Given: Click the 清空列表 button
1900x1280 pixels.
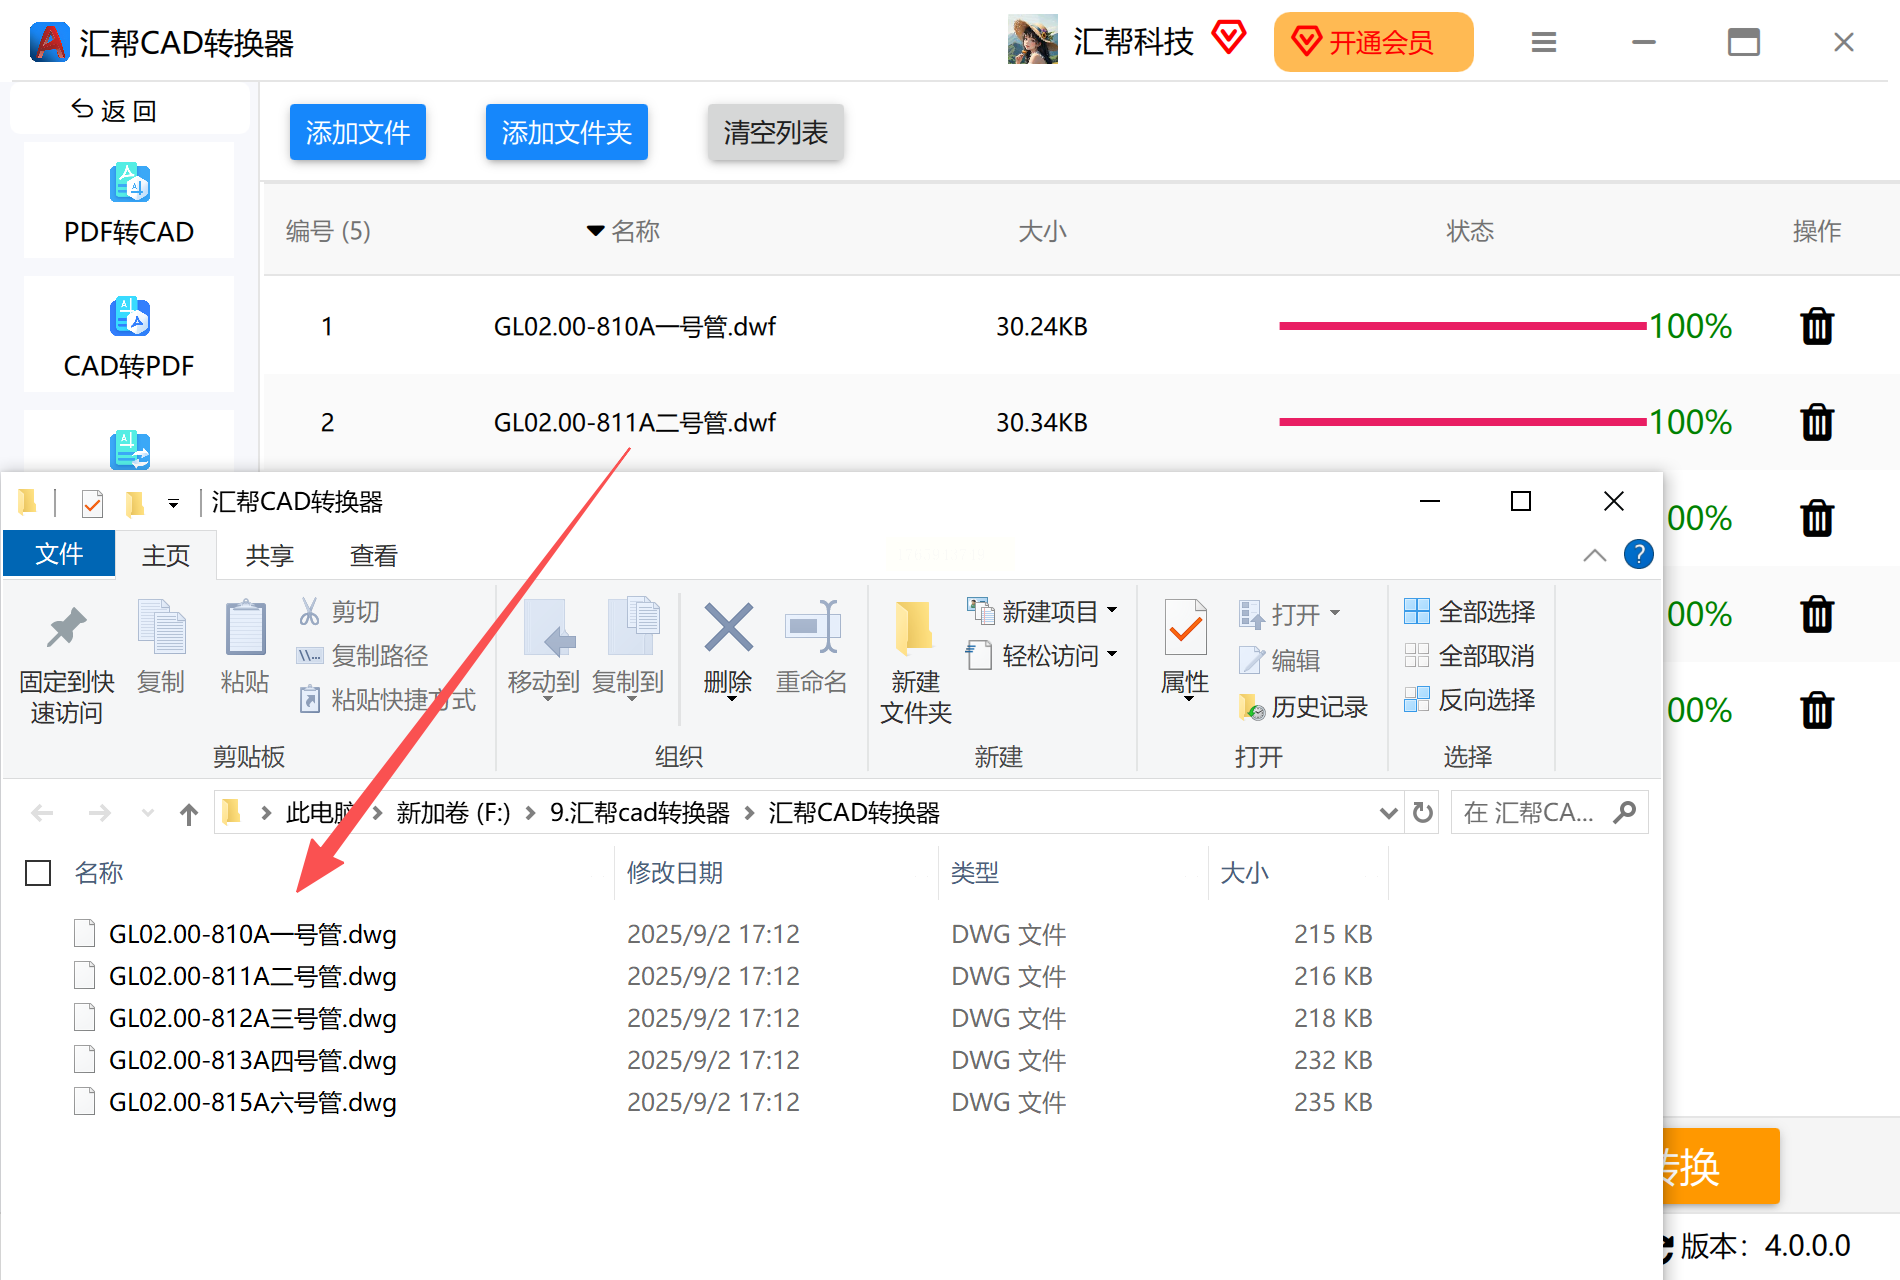Looking at the screenshot, I should (x=776, y=132).
